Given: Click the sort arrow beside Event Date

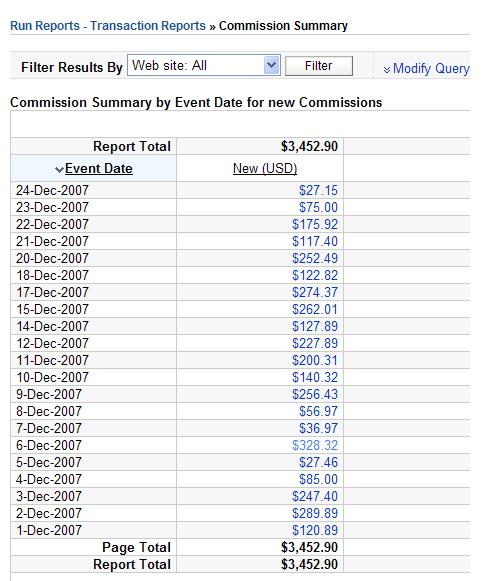Looking at the screenshot, I should (x=59, y=170).
